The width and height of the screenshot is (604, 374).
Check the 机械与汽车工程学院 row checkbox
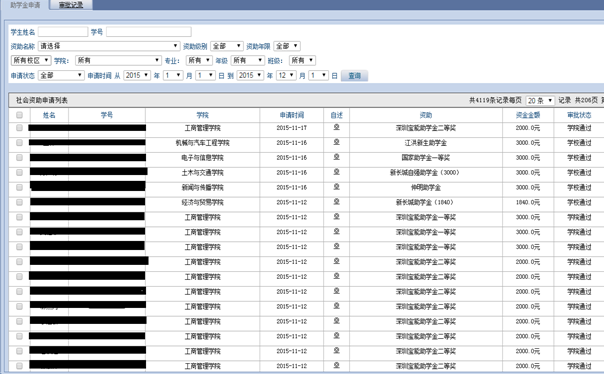click(19, 143)
